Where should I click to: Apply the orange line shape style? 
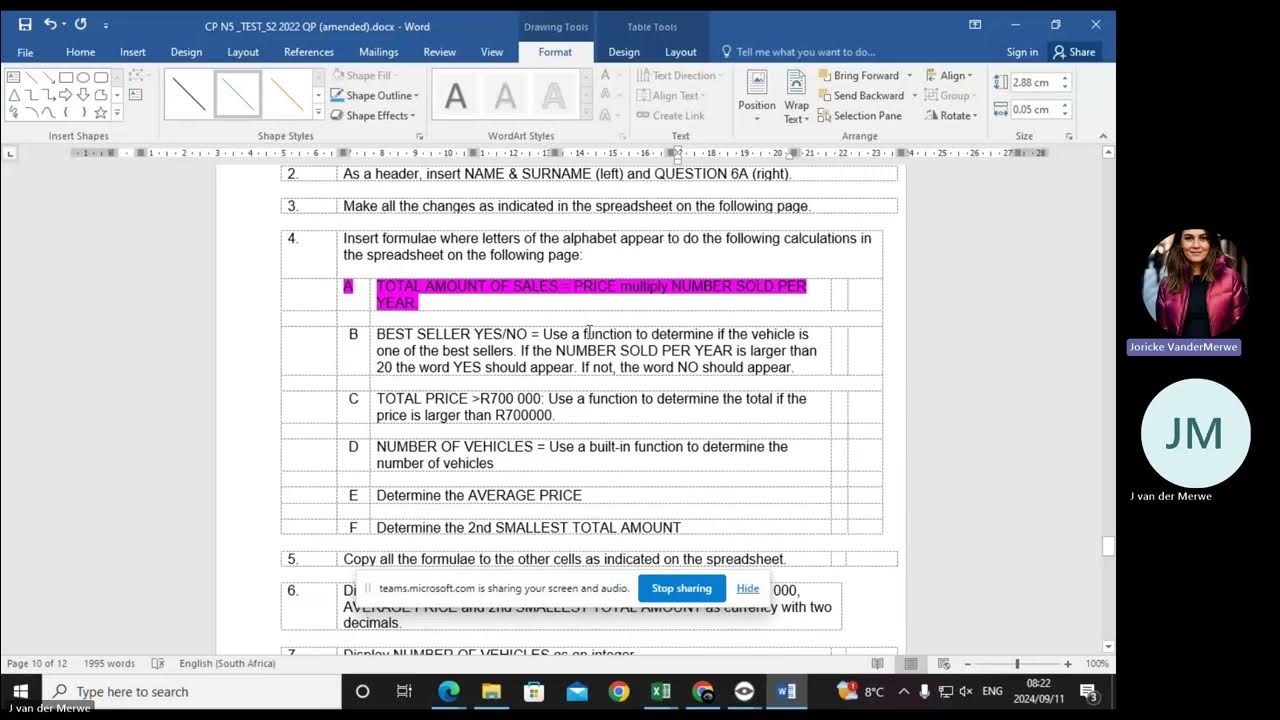286,94
